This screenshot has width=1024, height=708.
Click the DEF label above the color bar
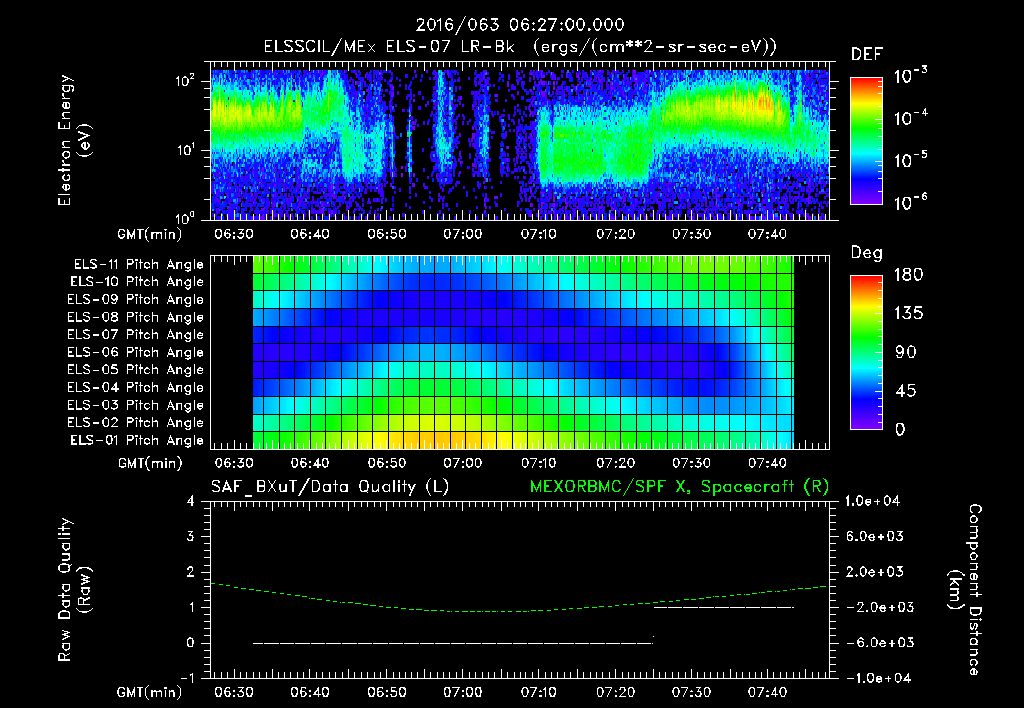coord(867,55)
